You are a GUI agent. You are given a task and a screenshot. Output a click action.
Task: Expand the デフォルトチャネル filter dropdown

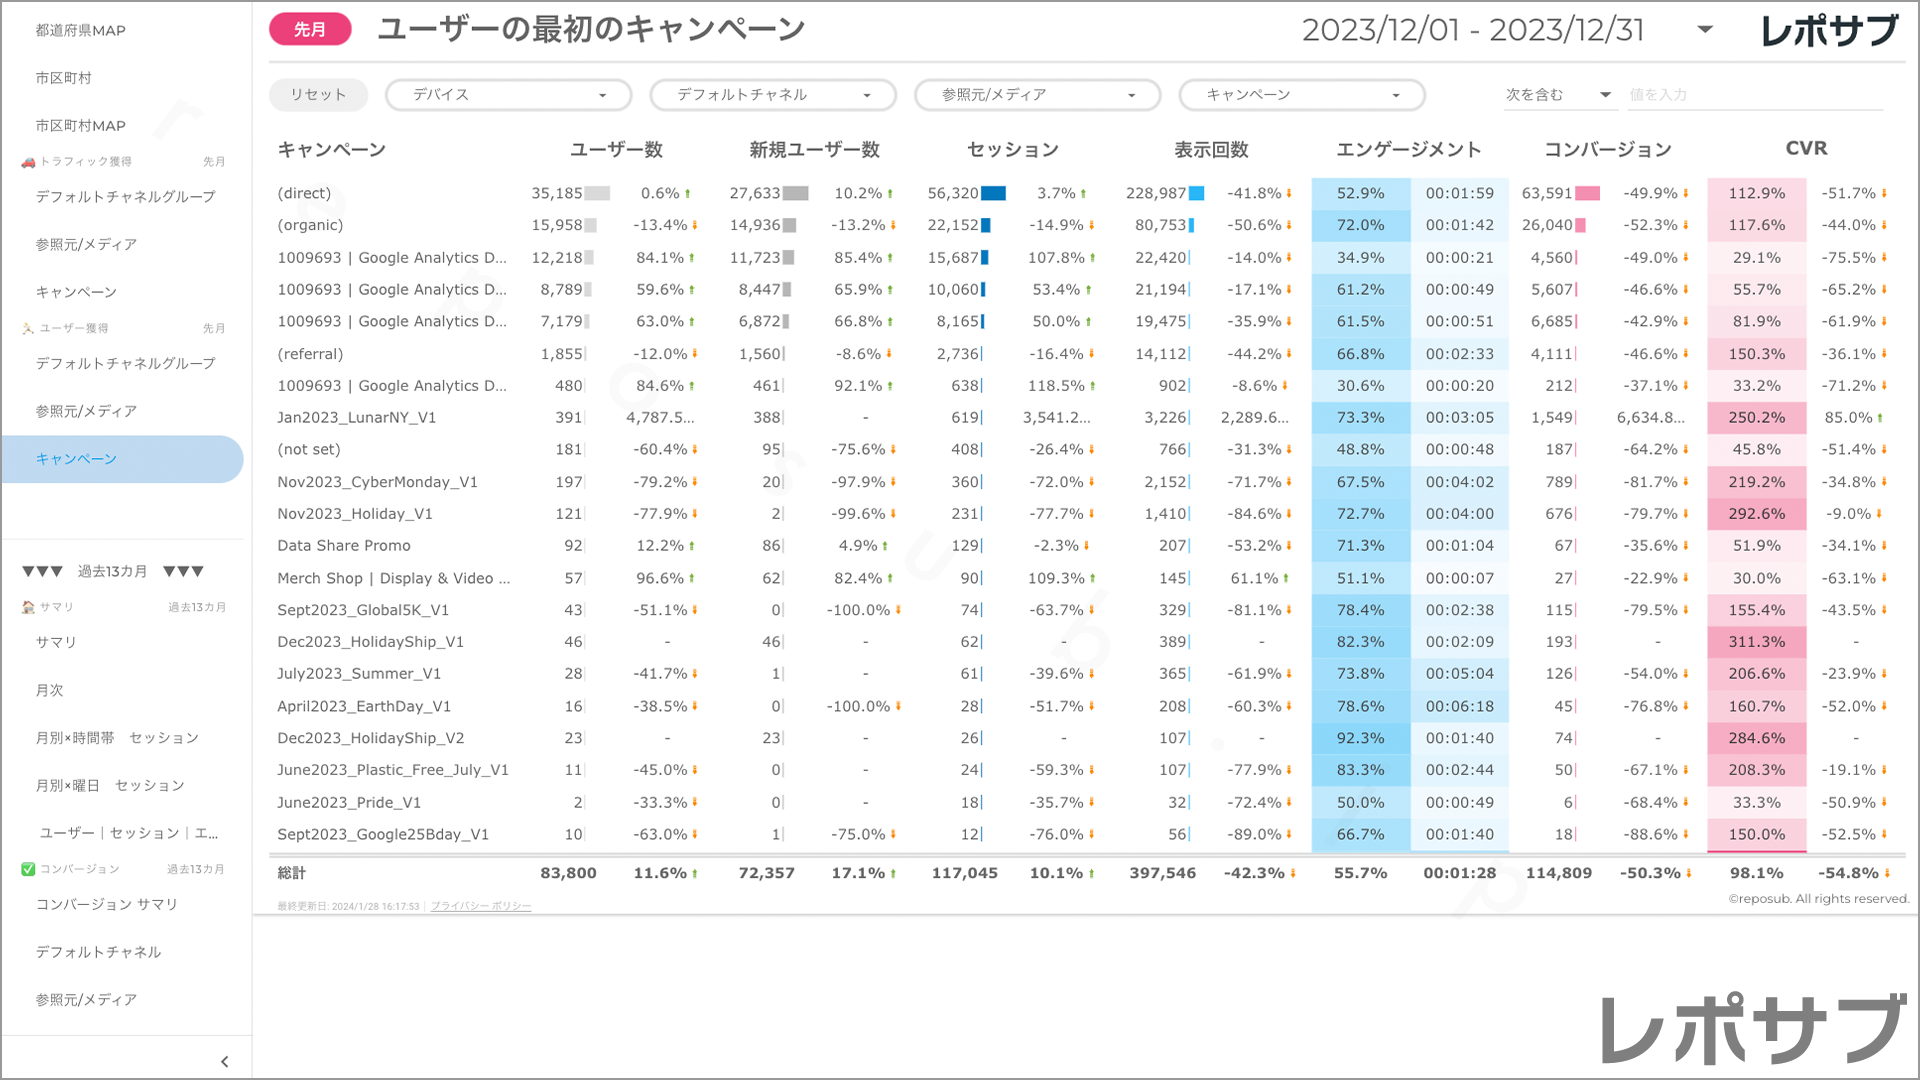pyautogui.click(x=772, y=95)
